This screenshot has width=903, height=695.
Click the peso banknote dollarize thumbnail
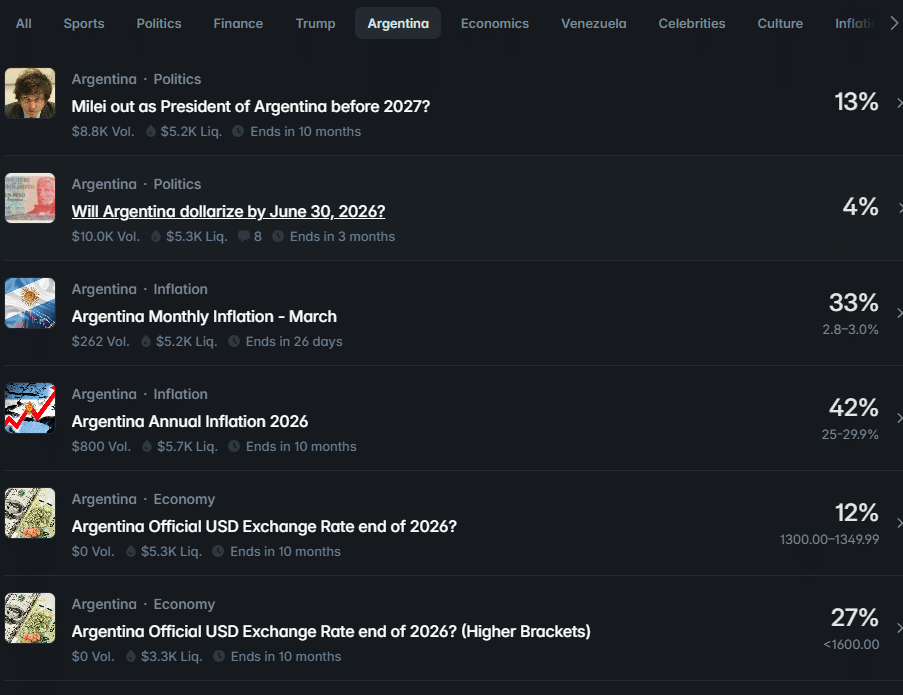pyautogui.click(x=30, y=198)
